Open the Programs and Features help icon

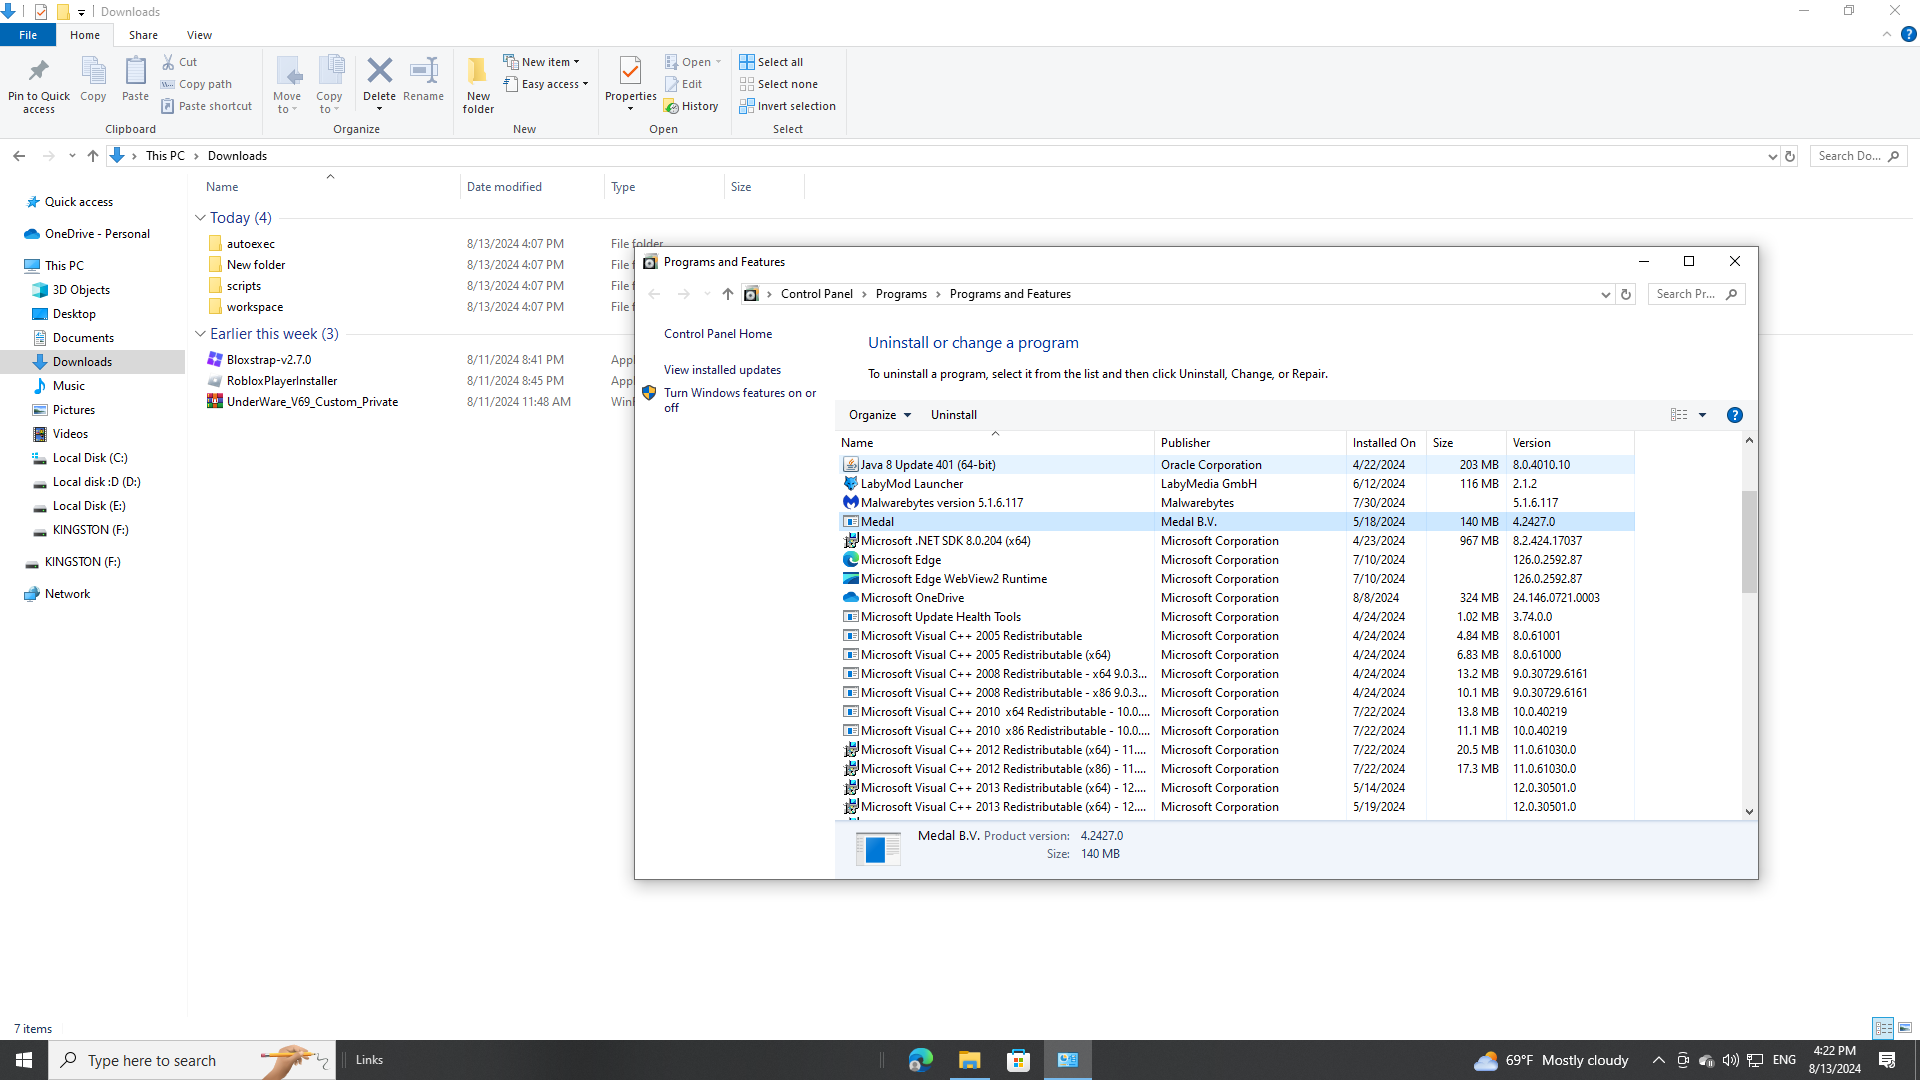point(1735,415)
